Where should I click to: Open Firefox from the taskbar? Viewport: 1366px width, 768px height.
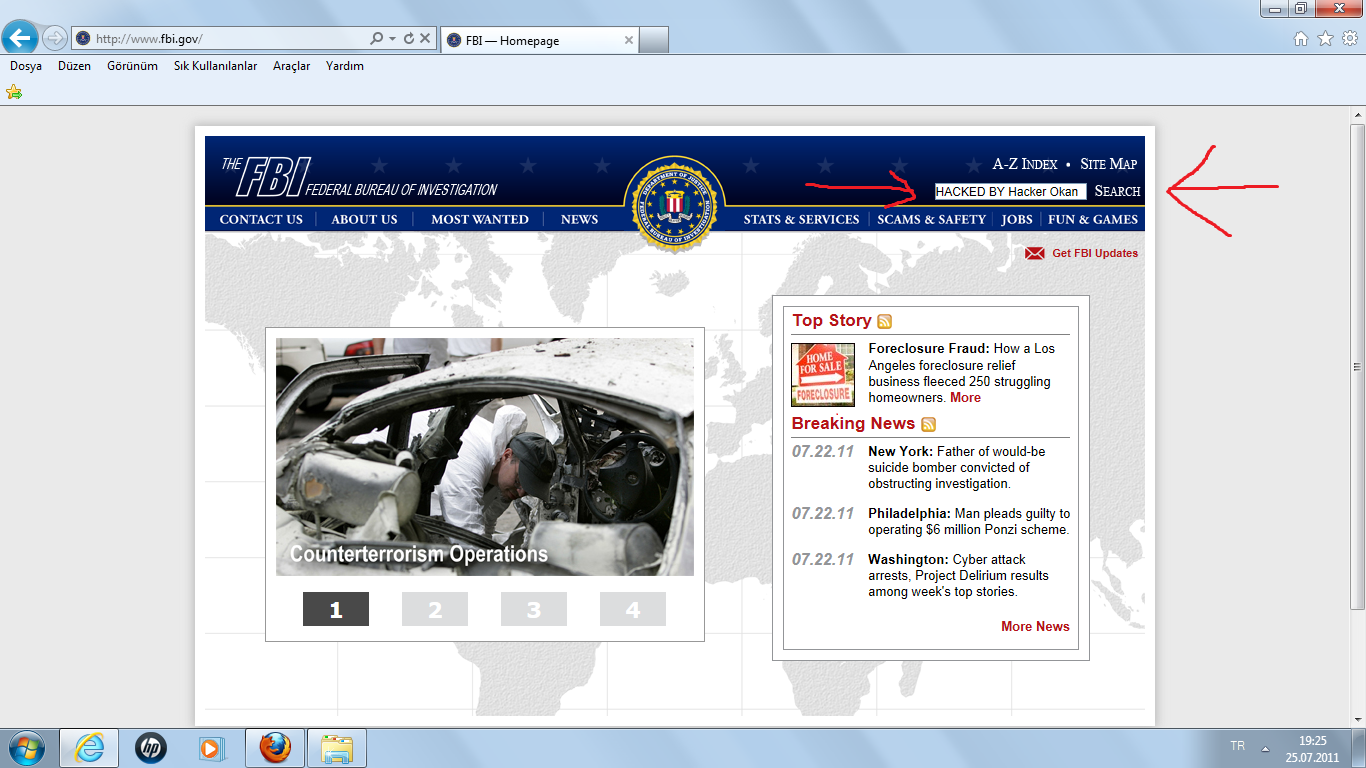click(x=275, y=748)
